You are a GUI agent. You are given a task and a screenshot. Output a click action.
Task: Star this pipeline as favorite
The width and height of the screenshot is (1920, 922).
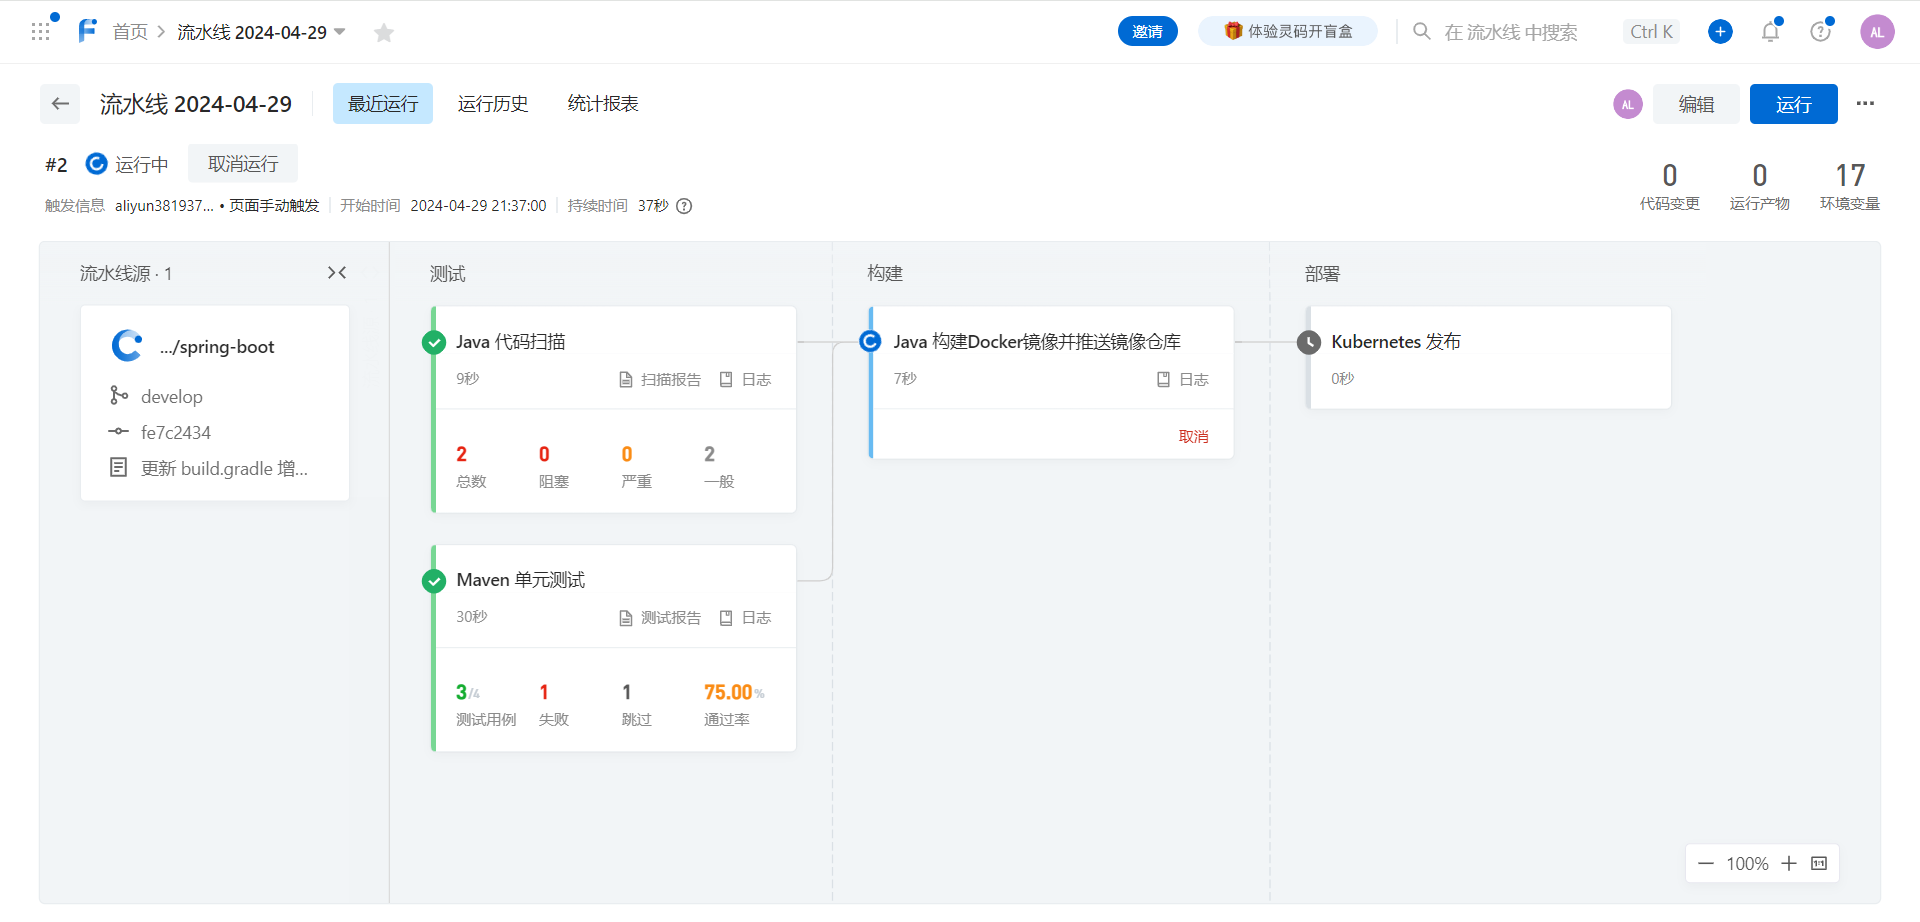[x=384, y=33]
